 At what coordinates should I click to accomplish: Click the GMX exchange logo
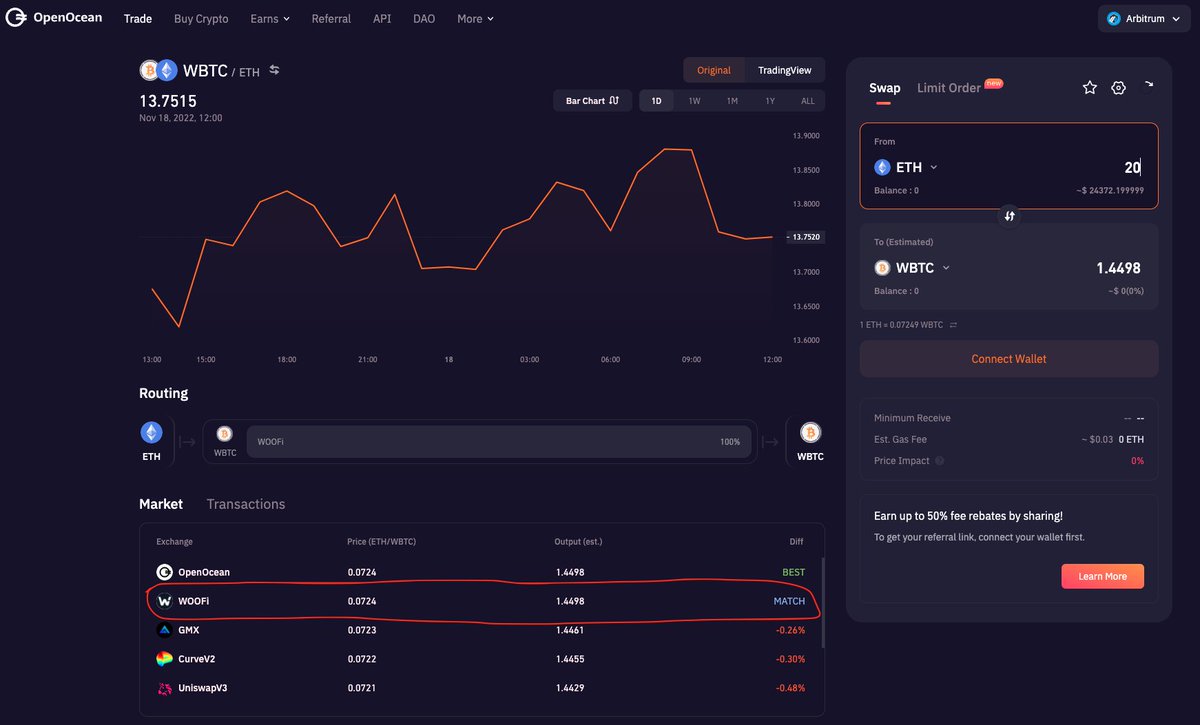click(165, 630)
